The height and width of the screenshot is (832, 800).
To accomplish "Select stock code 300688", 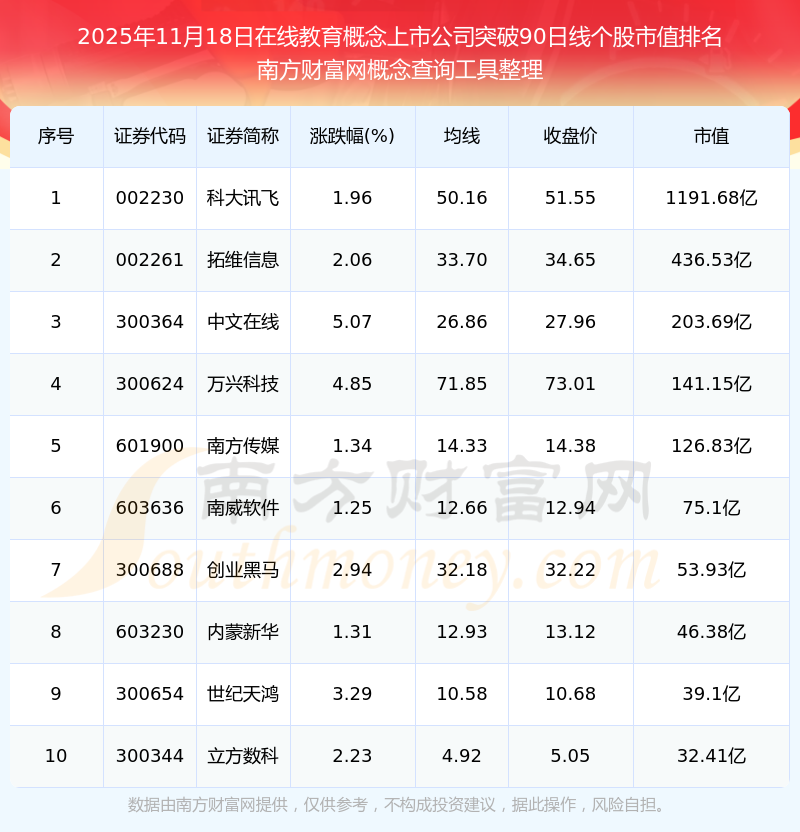I will click(x=150, y=570).
